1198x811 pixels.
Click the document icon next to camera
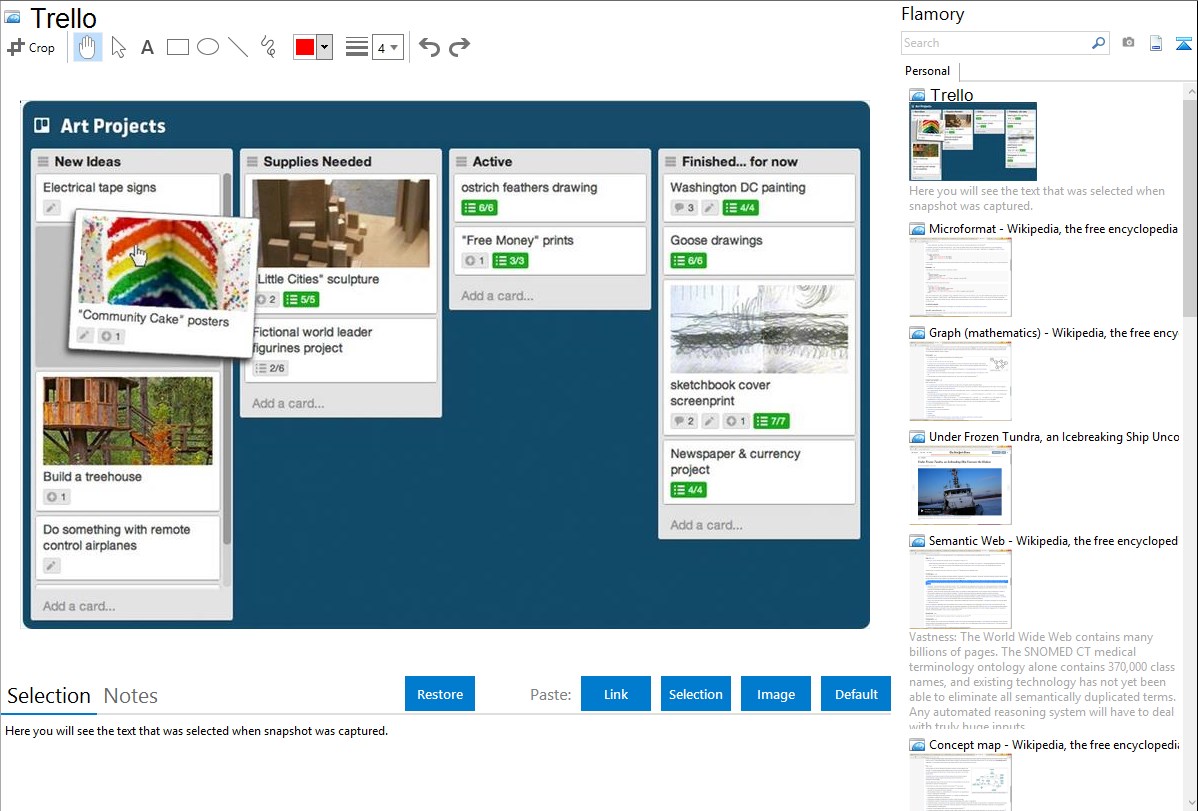(x=1156, y=43)
